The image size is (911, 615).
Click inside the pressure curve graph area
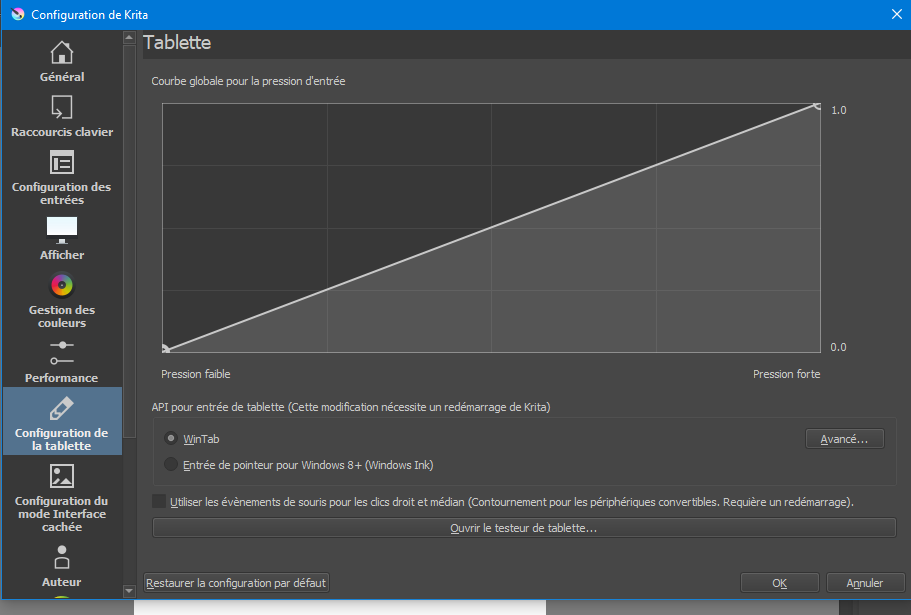tap(492, 228)
